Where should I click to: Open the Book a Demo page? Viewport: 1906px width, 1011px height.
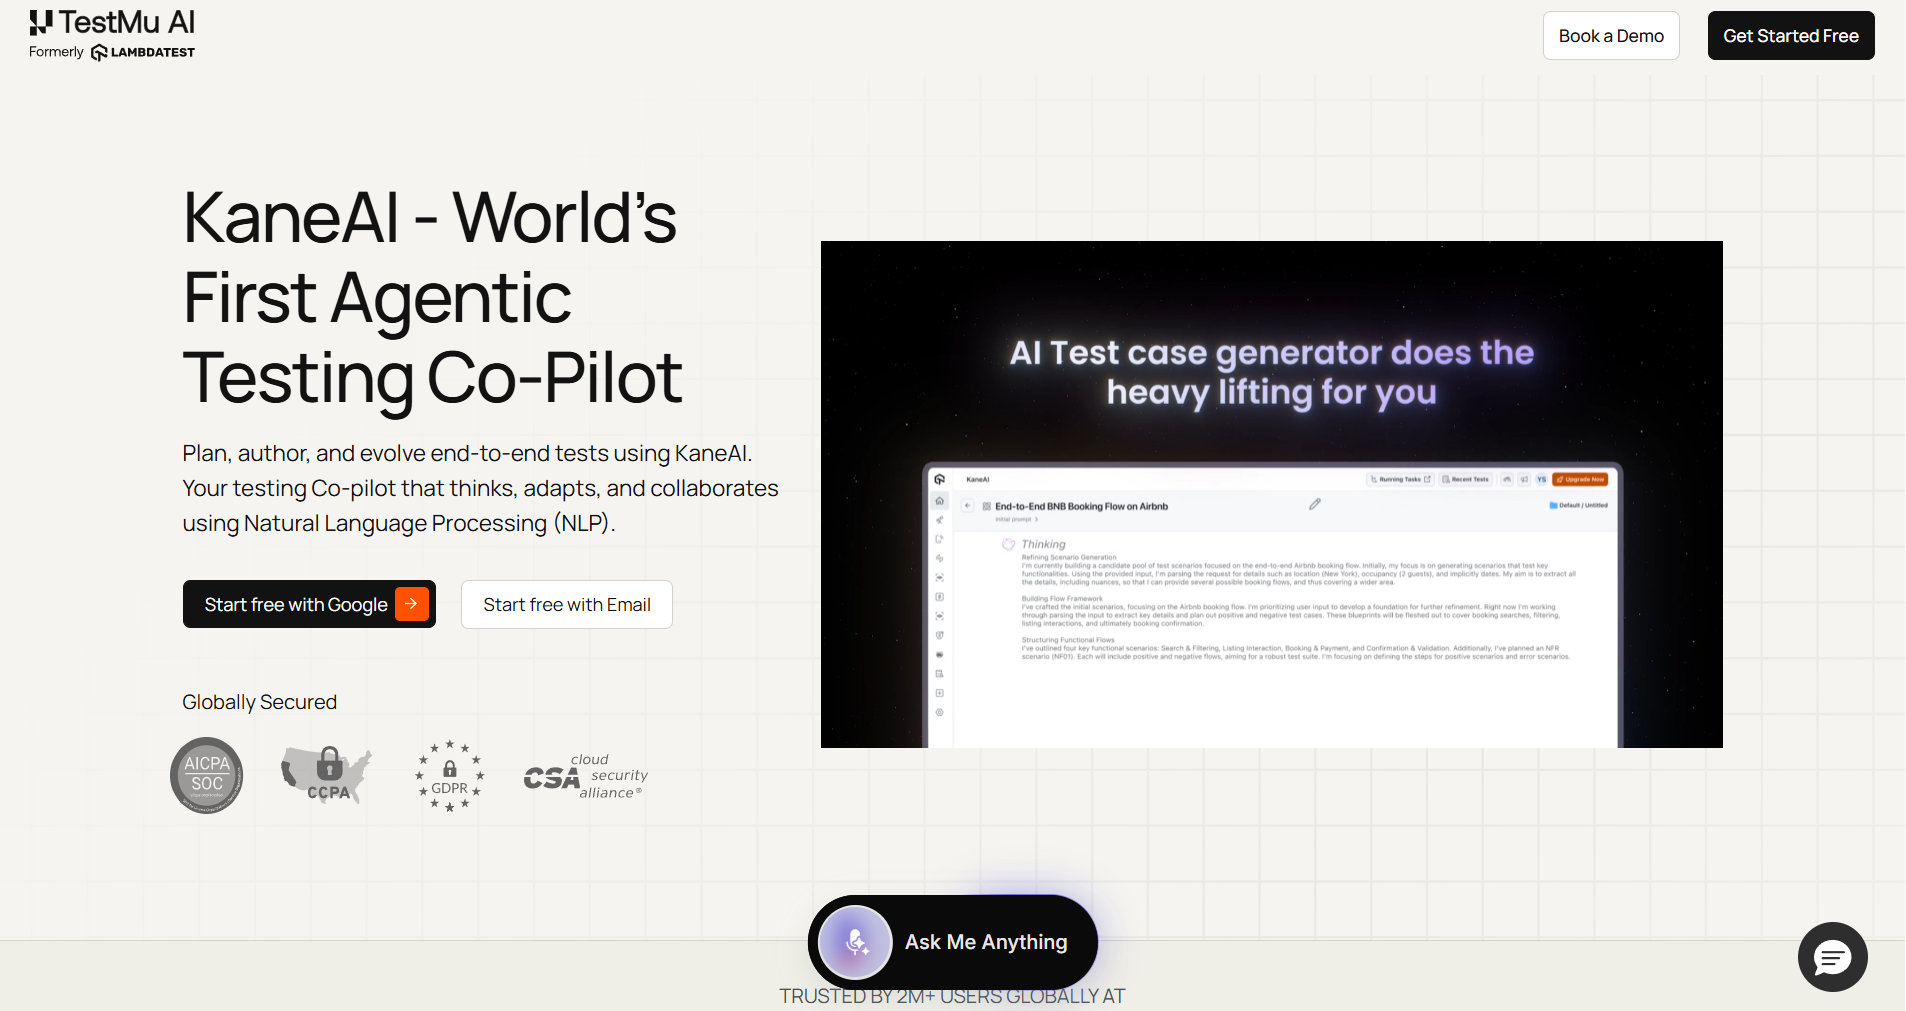click(x=1611, y=36)
